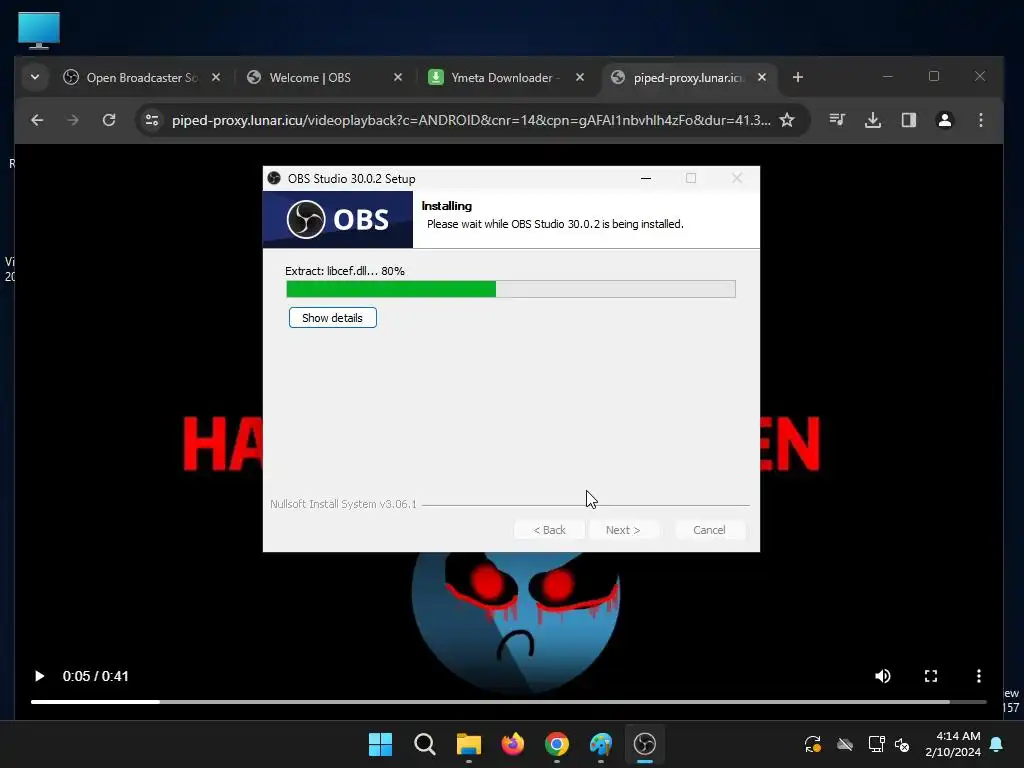This screenshot has width=1024, height=768.
Task: Reload the current page
Action: [x=109, y=120]
